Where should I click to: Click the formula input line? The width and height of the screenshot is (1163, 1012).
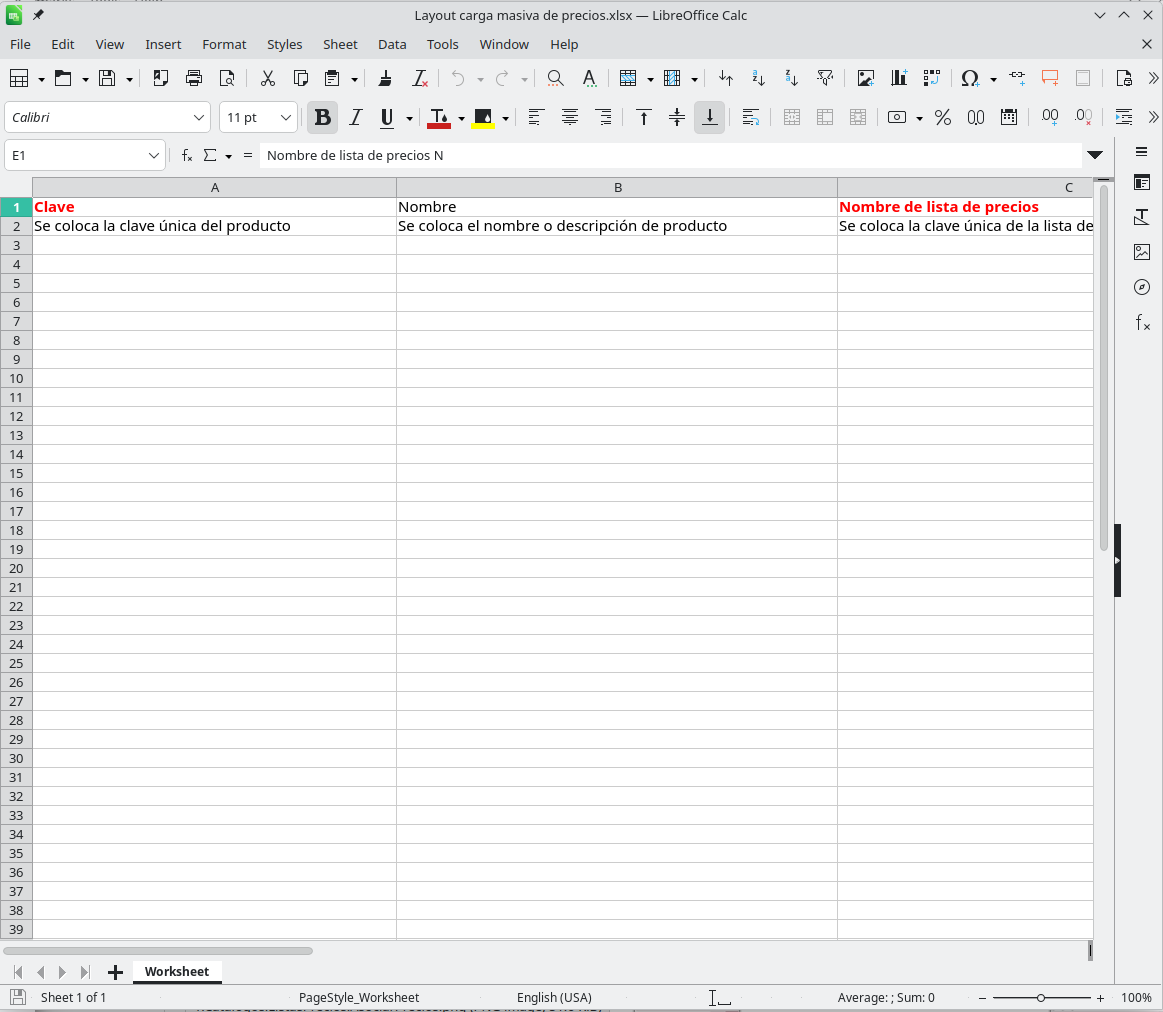click(670, 155)
